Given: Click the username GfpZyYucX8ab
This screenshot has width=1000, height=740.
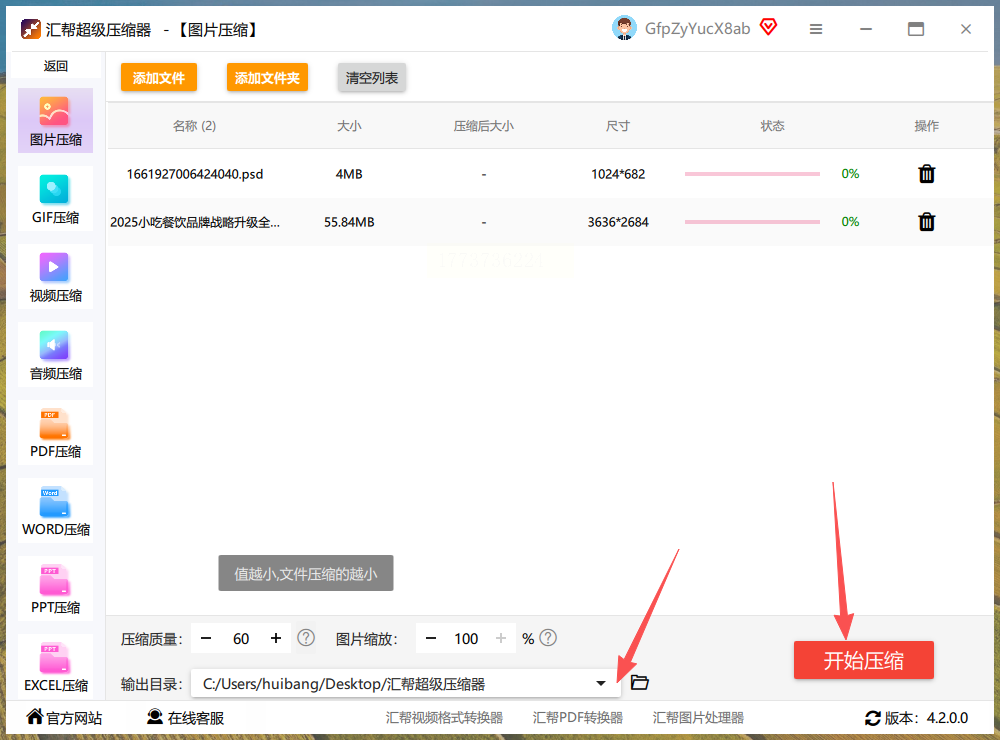Looking at the screenshot, I should (x=697, y=29).
